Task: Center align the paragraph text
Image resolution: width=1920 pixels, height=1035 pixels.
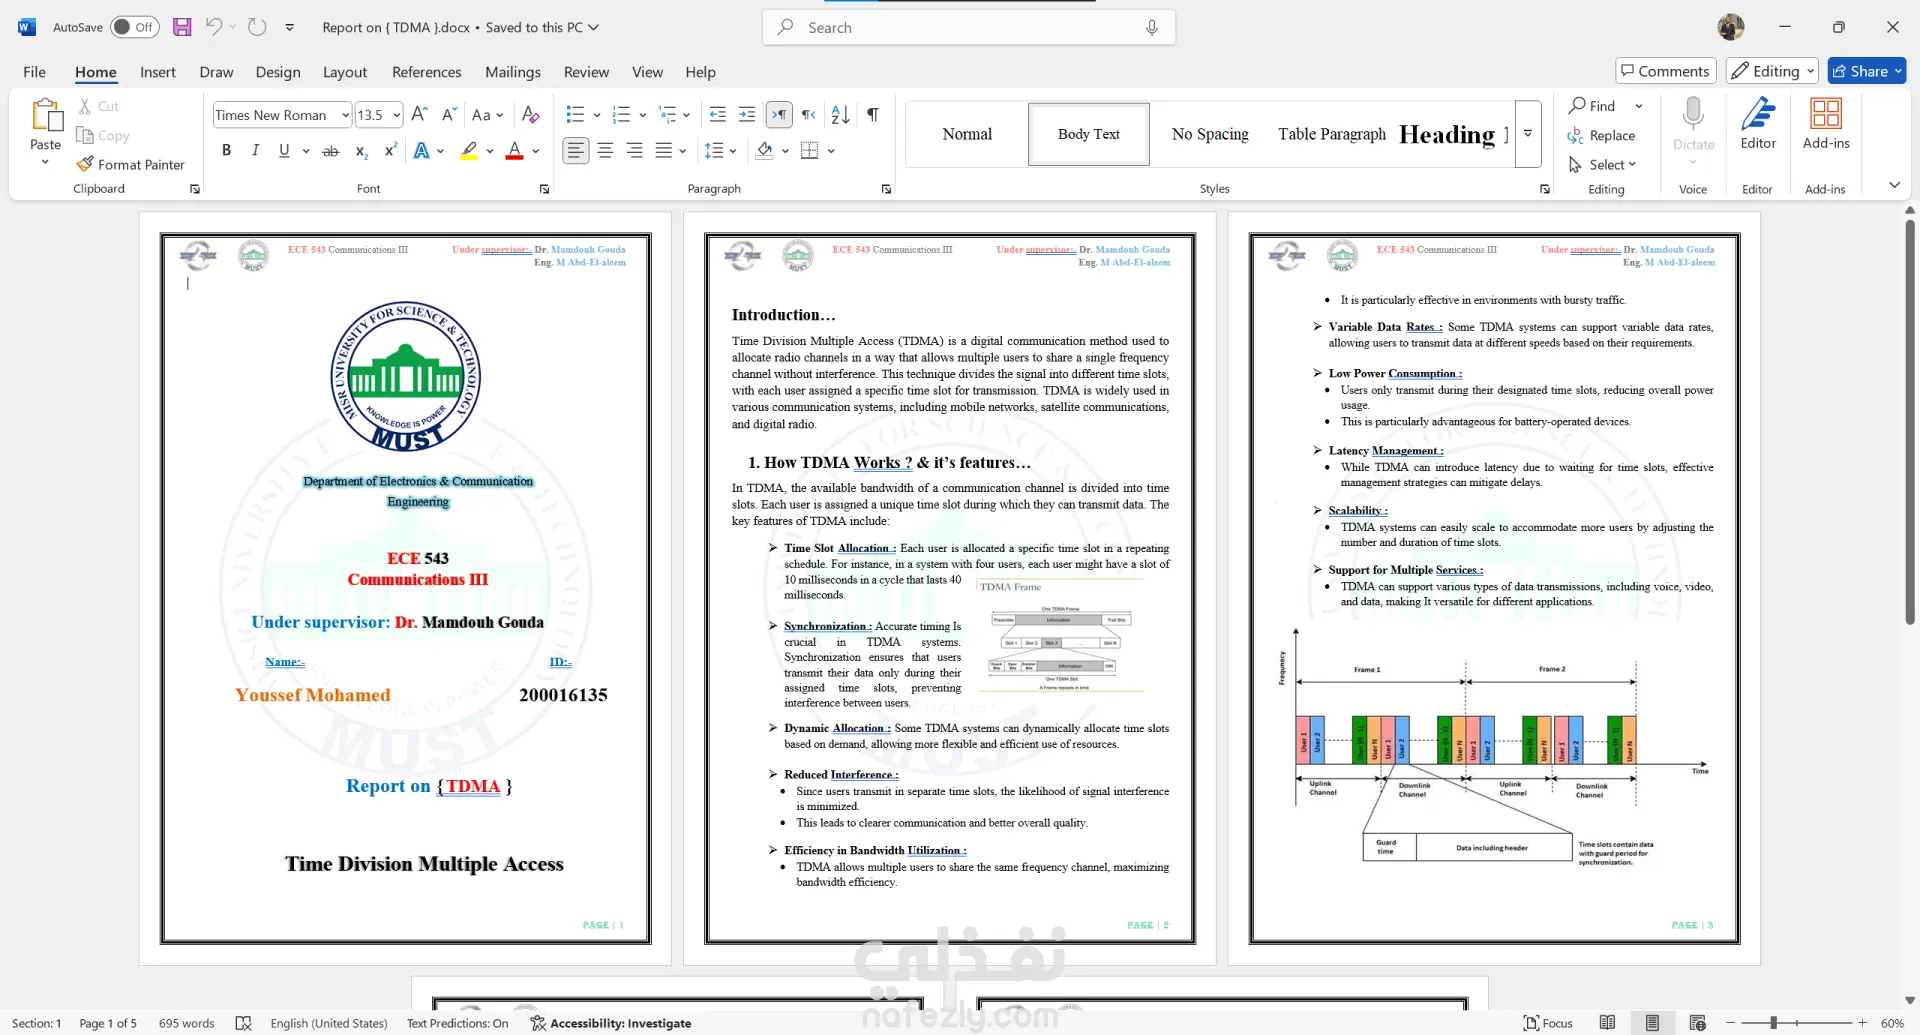Action: point(605,151)
